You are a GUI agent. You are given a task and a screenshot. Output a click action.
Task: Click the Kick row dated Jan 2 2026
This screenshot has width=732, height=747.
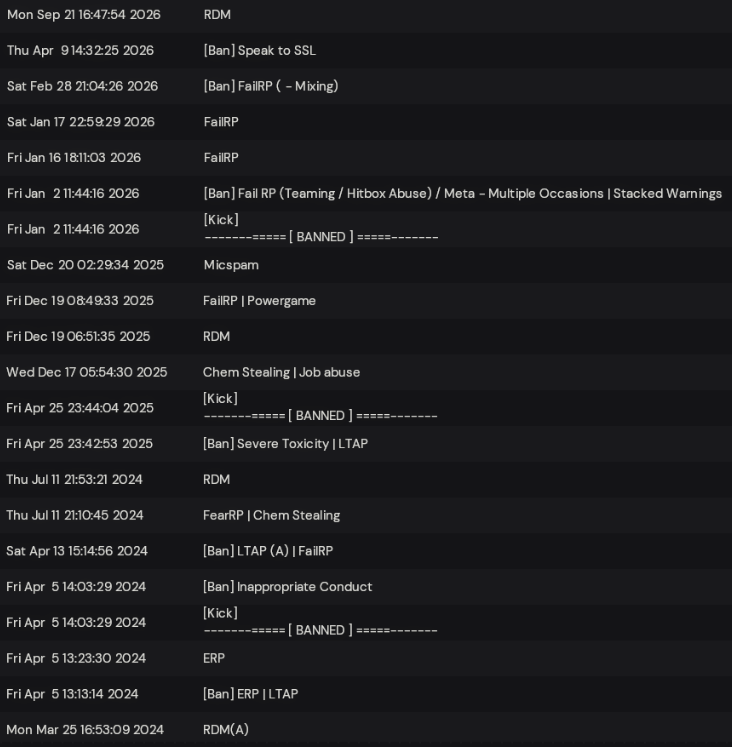366,229
